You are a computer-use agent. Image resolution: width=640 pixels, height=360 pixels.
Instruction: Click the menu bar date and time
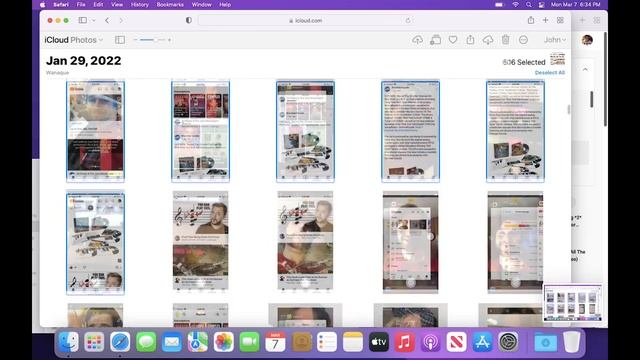(576, 4)
